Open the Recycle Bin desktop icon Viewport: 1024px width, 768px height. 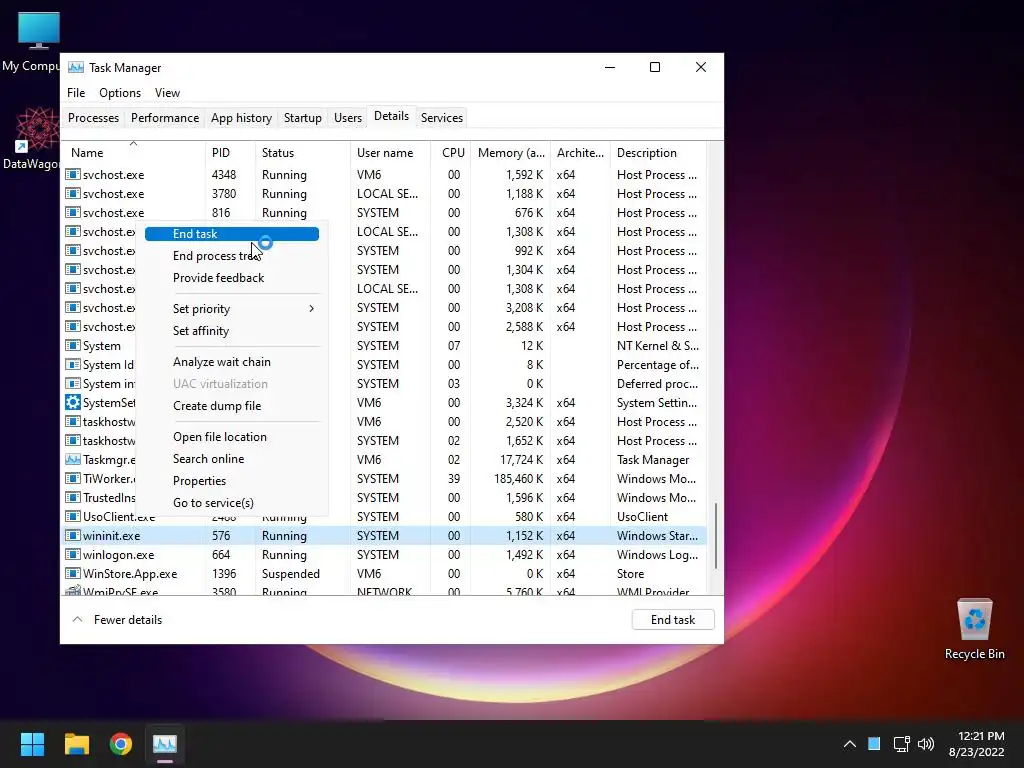pos(974,629)
